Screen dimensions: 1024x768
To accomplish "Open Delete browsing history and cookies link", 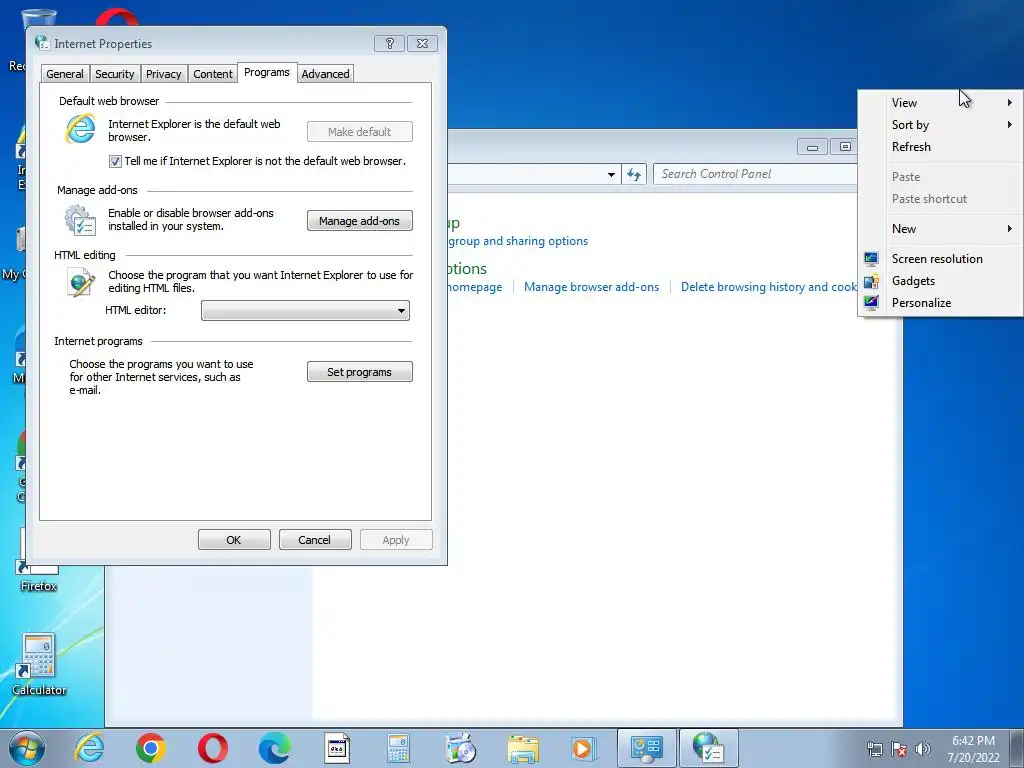I will coord(769,287).
